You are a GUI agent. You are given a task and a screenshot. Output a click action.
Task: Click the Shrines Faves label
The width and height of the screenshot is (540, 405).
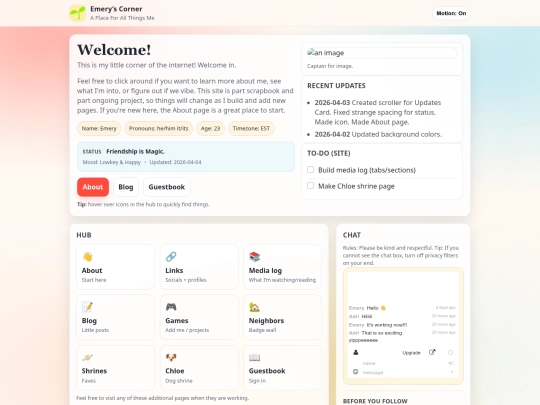pos(89,381)
